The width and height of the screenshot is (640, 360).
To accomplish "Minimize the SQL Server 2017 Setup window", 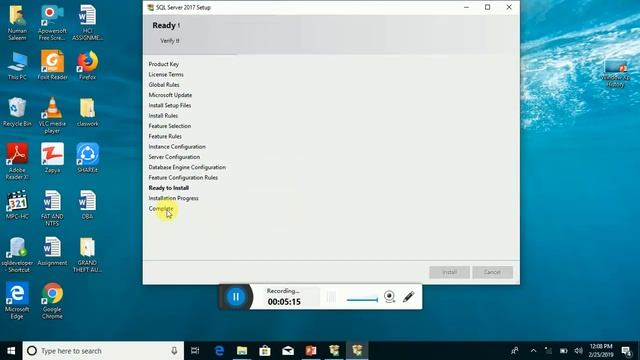I will [467, 7].
